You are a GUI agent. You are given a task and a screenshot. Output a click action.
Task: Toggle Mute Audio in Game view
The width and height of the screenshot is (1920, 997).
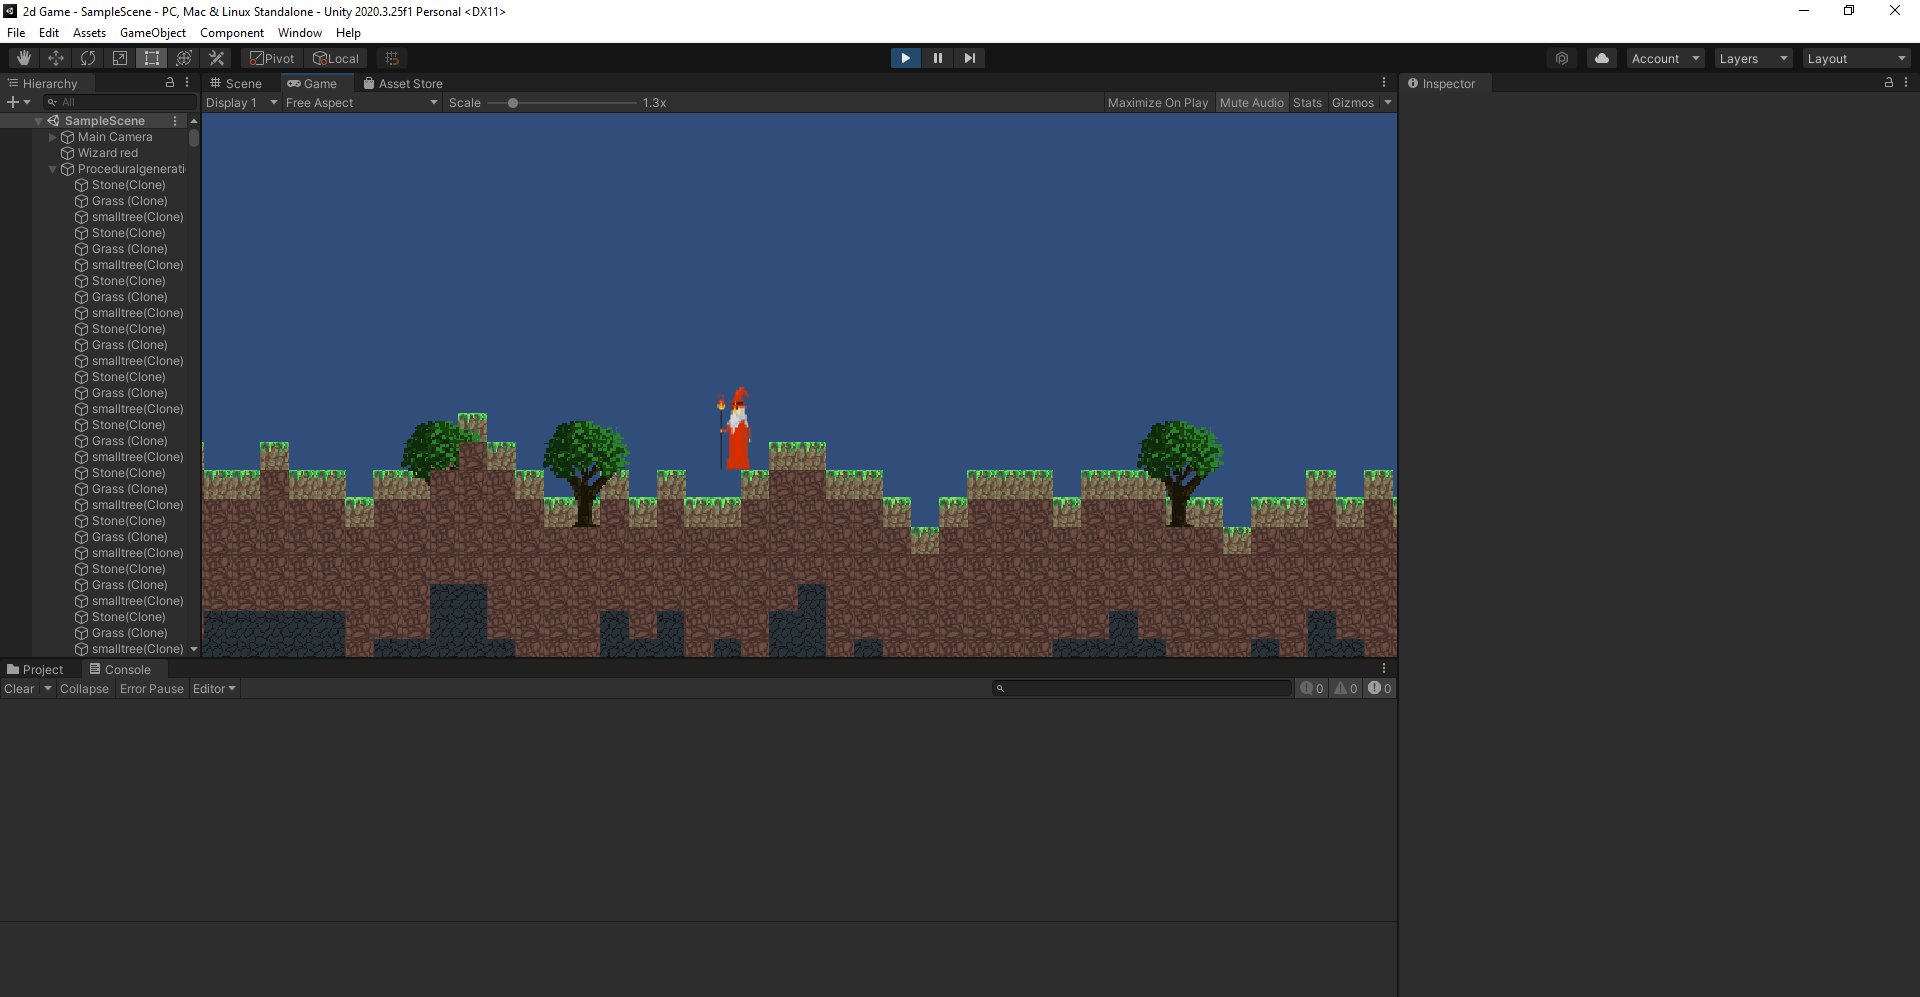[1251, 103]
